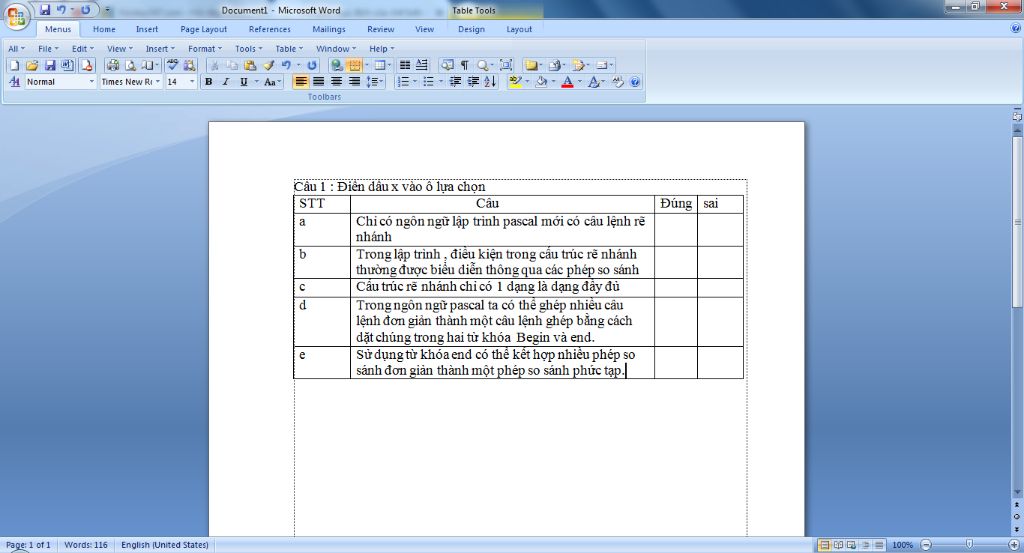Click the zoom slider handle
This screenshot has width=1024, height=553.
pos(969,544)
